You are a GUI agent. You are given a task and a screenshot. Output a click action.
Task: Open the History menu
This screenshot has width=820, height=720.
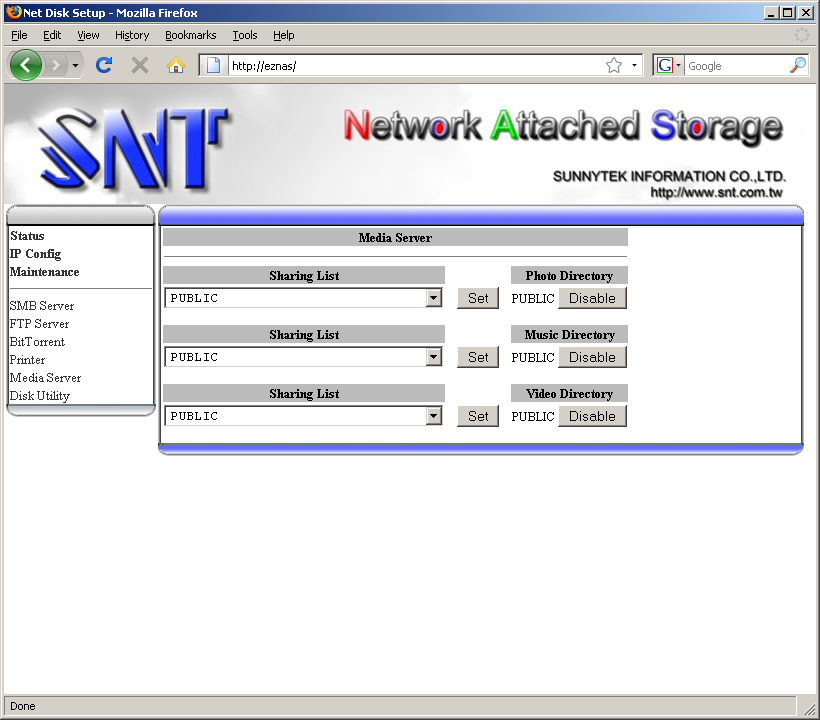[132, 35]
